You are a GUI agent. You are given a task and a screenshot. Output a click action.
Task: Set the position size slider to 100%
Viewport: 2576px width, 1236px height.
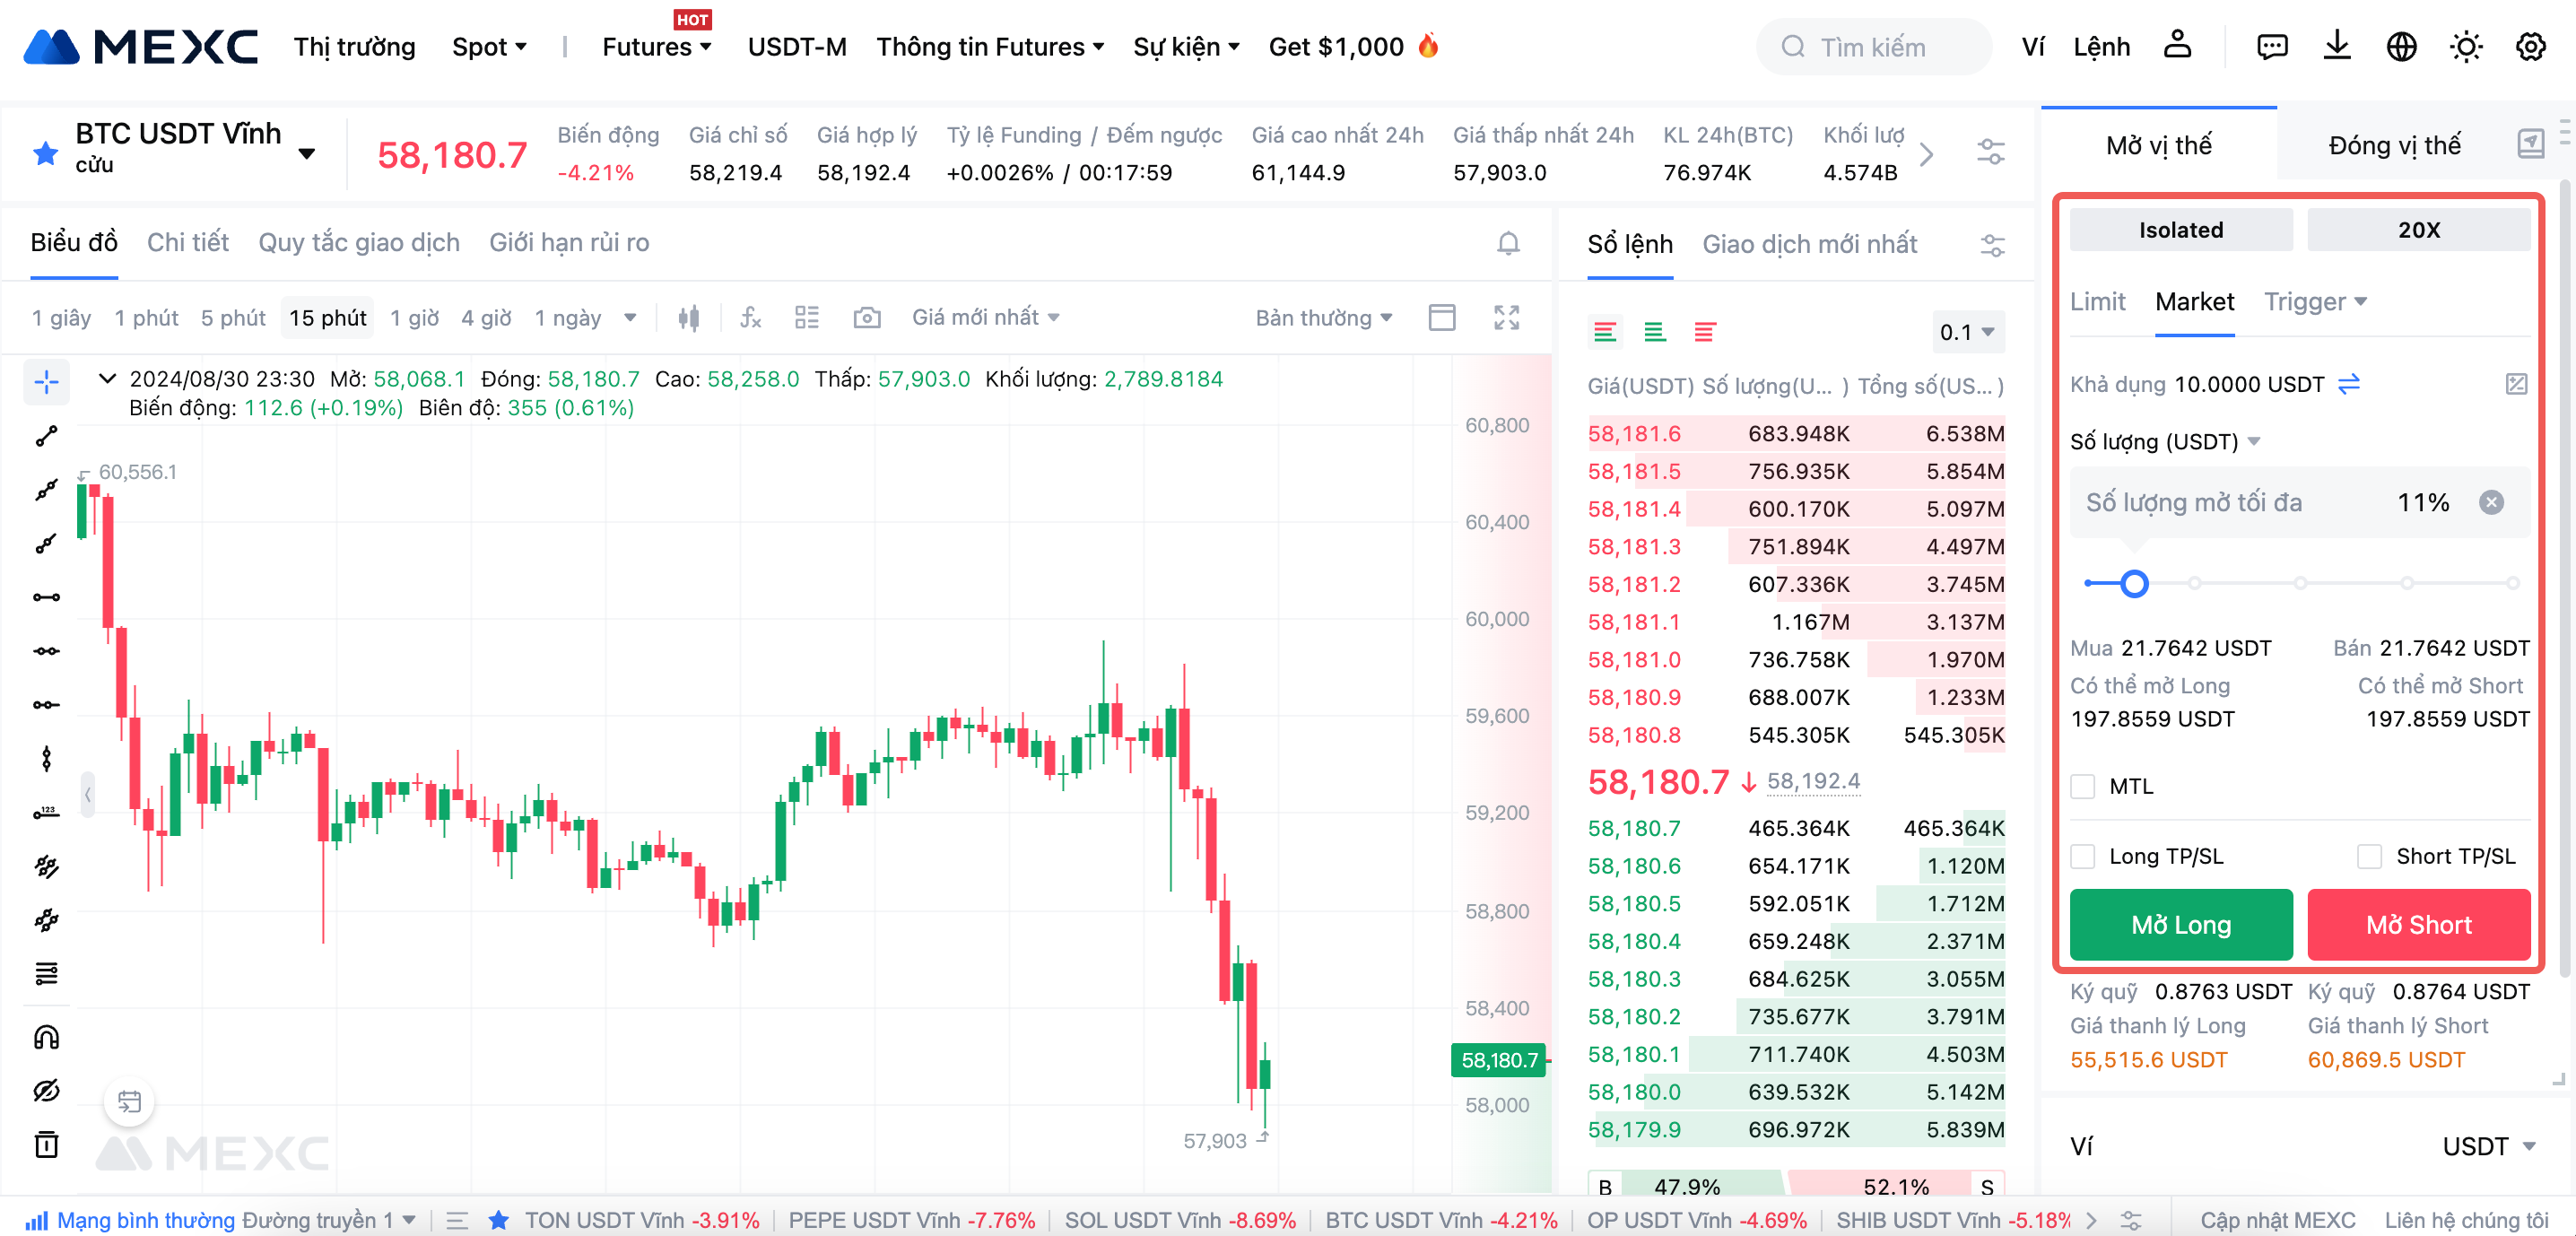click(2512, 583)
